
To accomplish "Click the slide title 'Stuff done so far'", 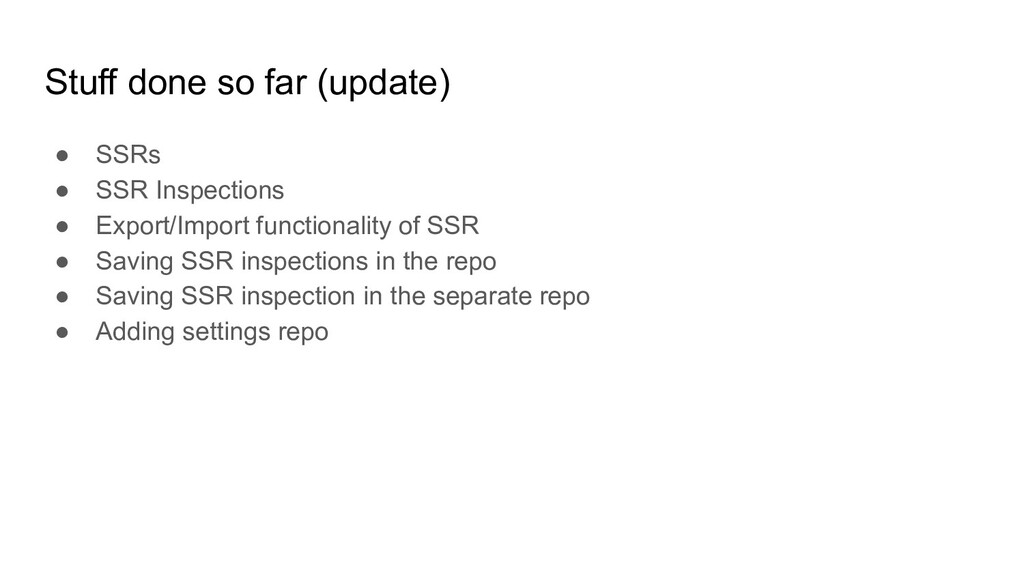I will [x=175, y=82].
